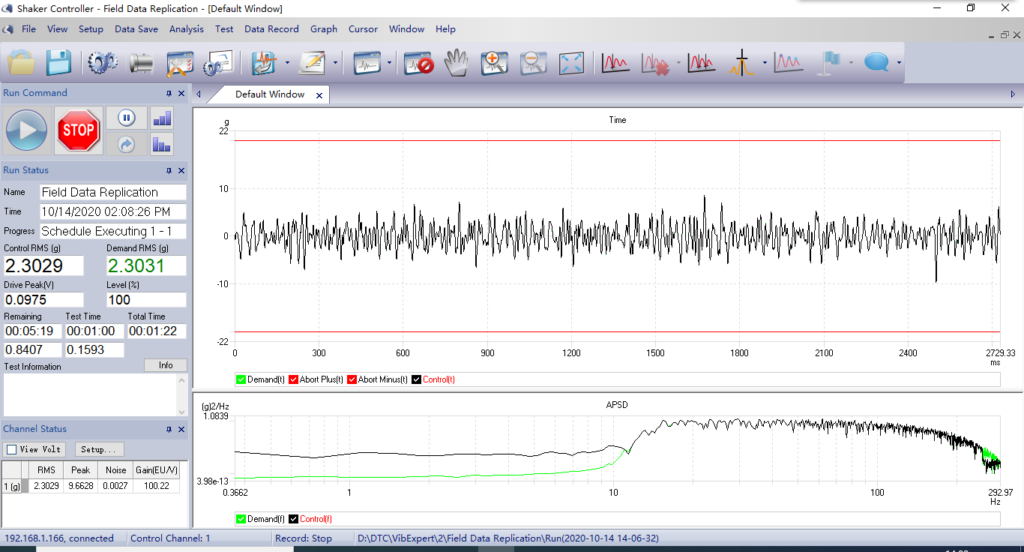The width and height of the screenshot is (1024, 552).
Task: Select the Default Window tab
Action: pos(270,95)
